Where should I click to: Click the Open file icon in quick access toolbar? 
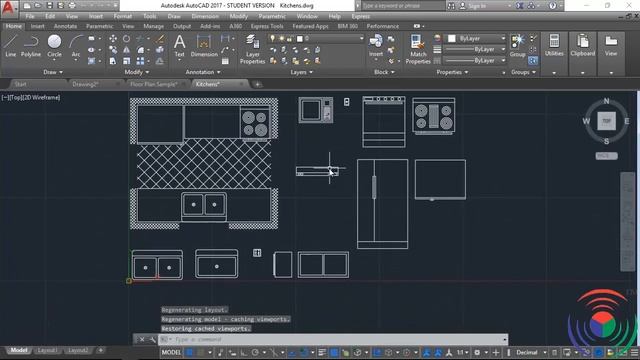click(38, 6)
